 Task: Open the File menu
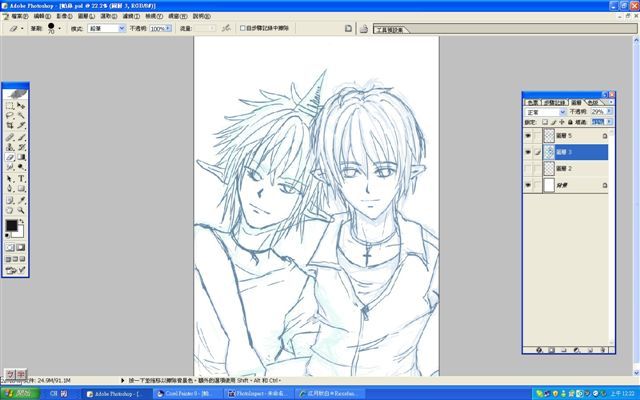tap(19, 16)
